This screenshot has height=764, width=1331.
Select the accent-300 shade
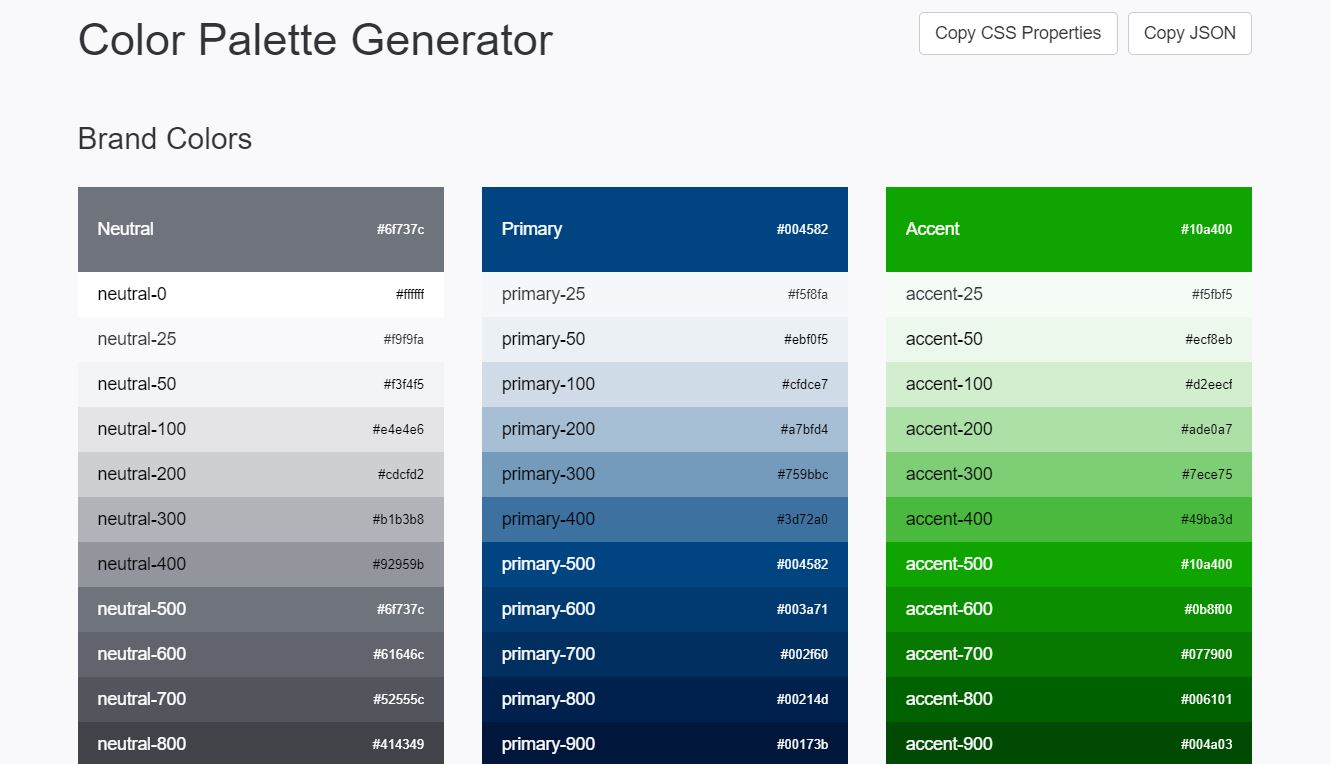click(x=1068, y=474)
